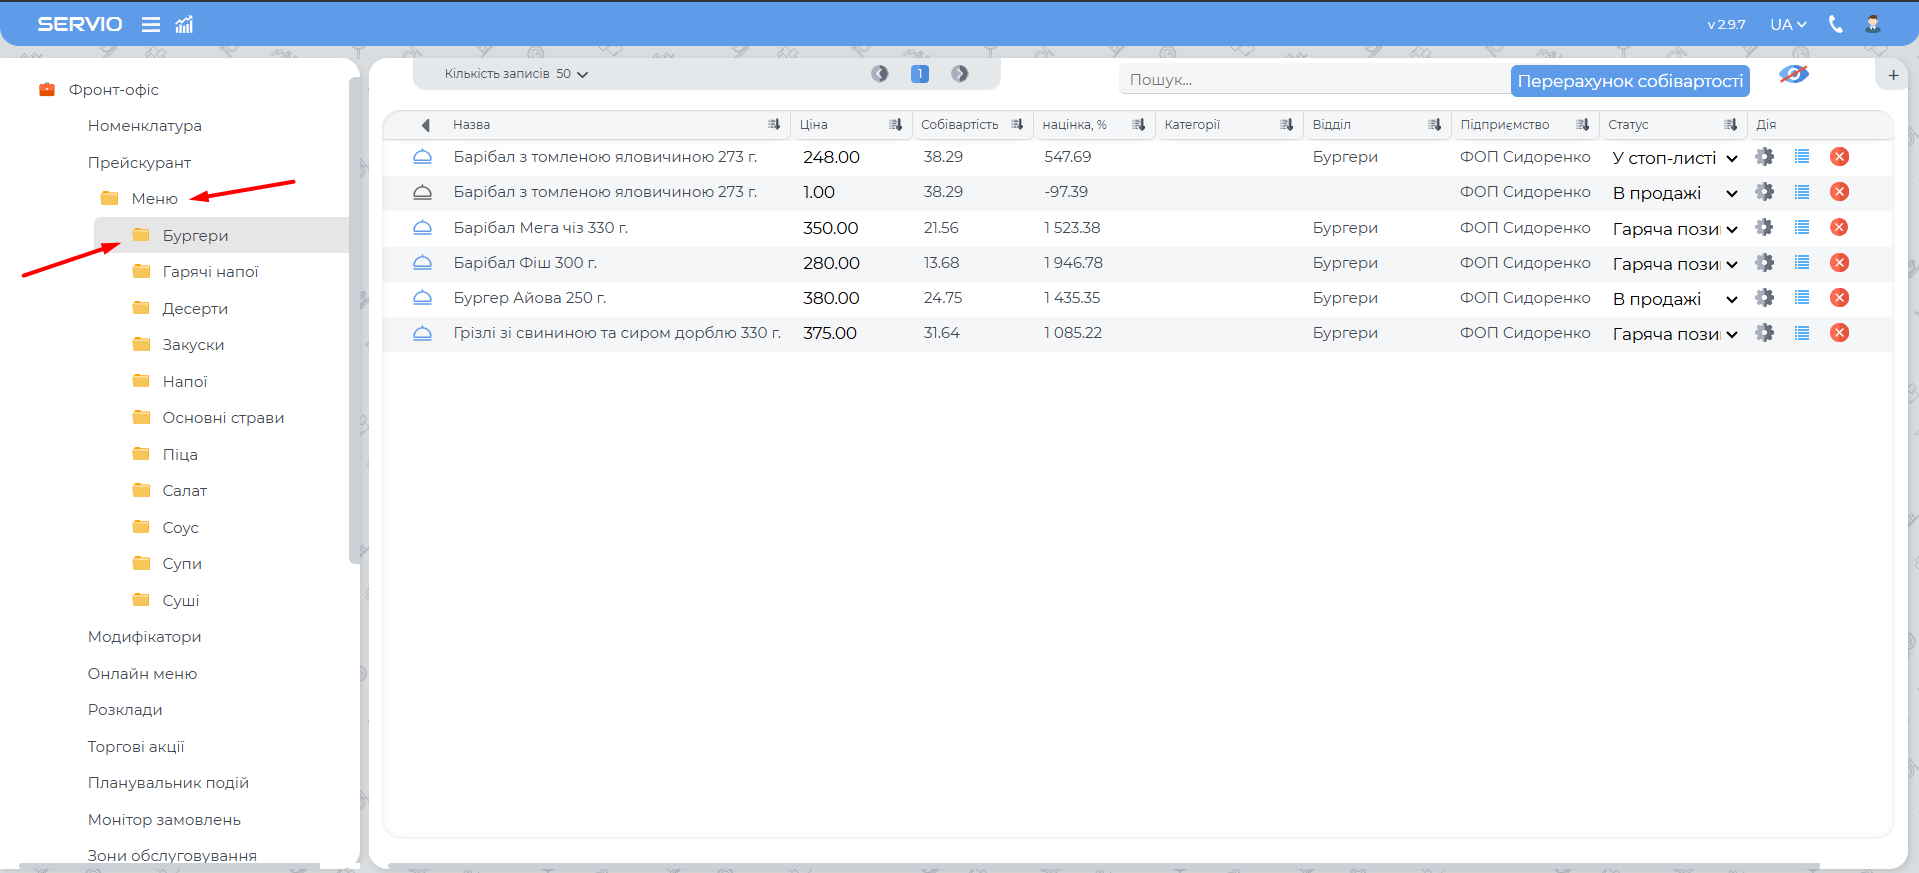This screenshot has width=1919, height=873.
Task: Delete the Барібал Фіш 300 г. row
Action: point(1838,263)
